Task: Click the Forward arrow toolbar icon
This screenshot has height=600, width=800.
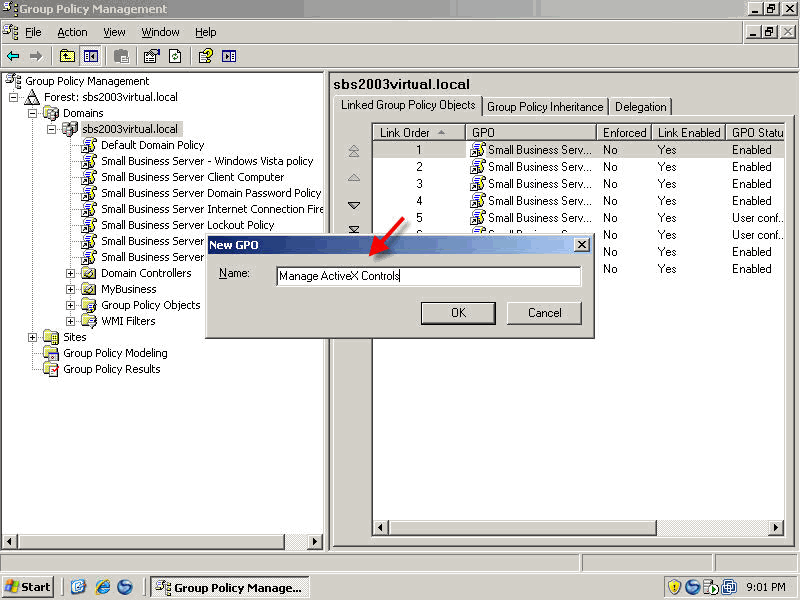Action: coord(36,56)
